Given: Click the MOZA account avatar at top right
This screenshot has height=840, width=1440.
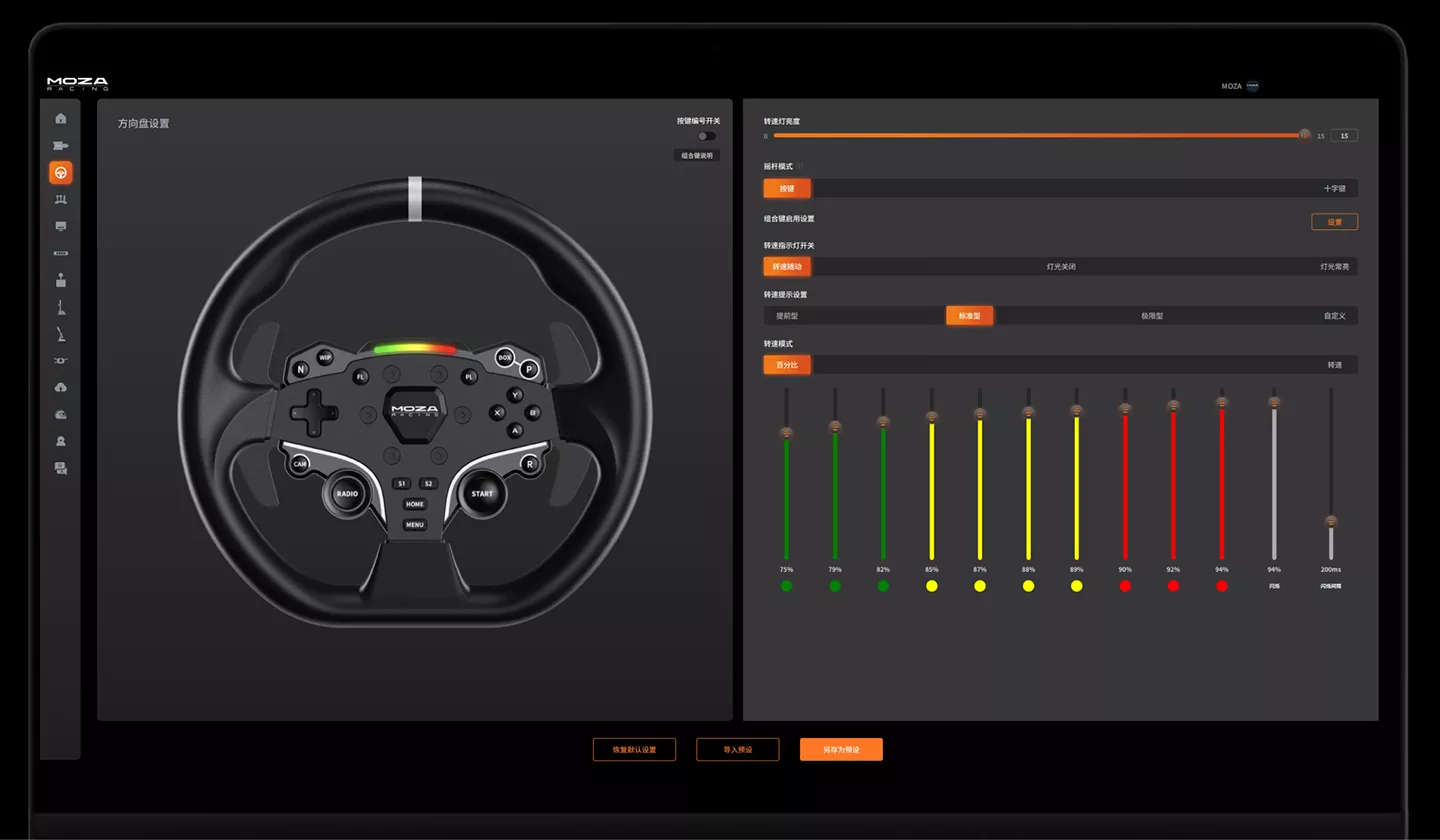Looking at the screenshot, I should coord(1252,86).
